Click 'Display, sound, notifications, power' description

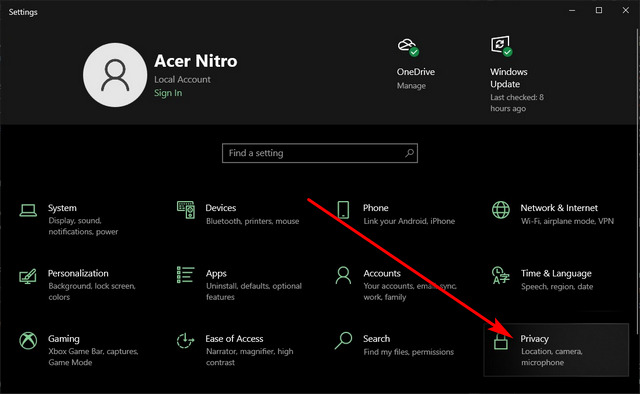pyautogui.click(x=83, y=226)
